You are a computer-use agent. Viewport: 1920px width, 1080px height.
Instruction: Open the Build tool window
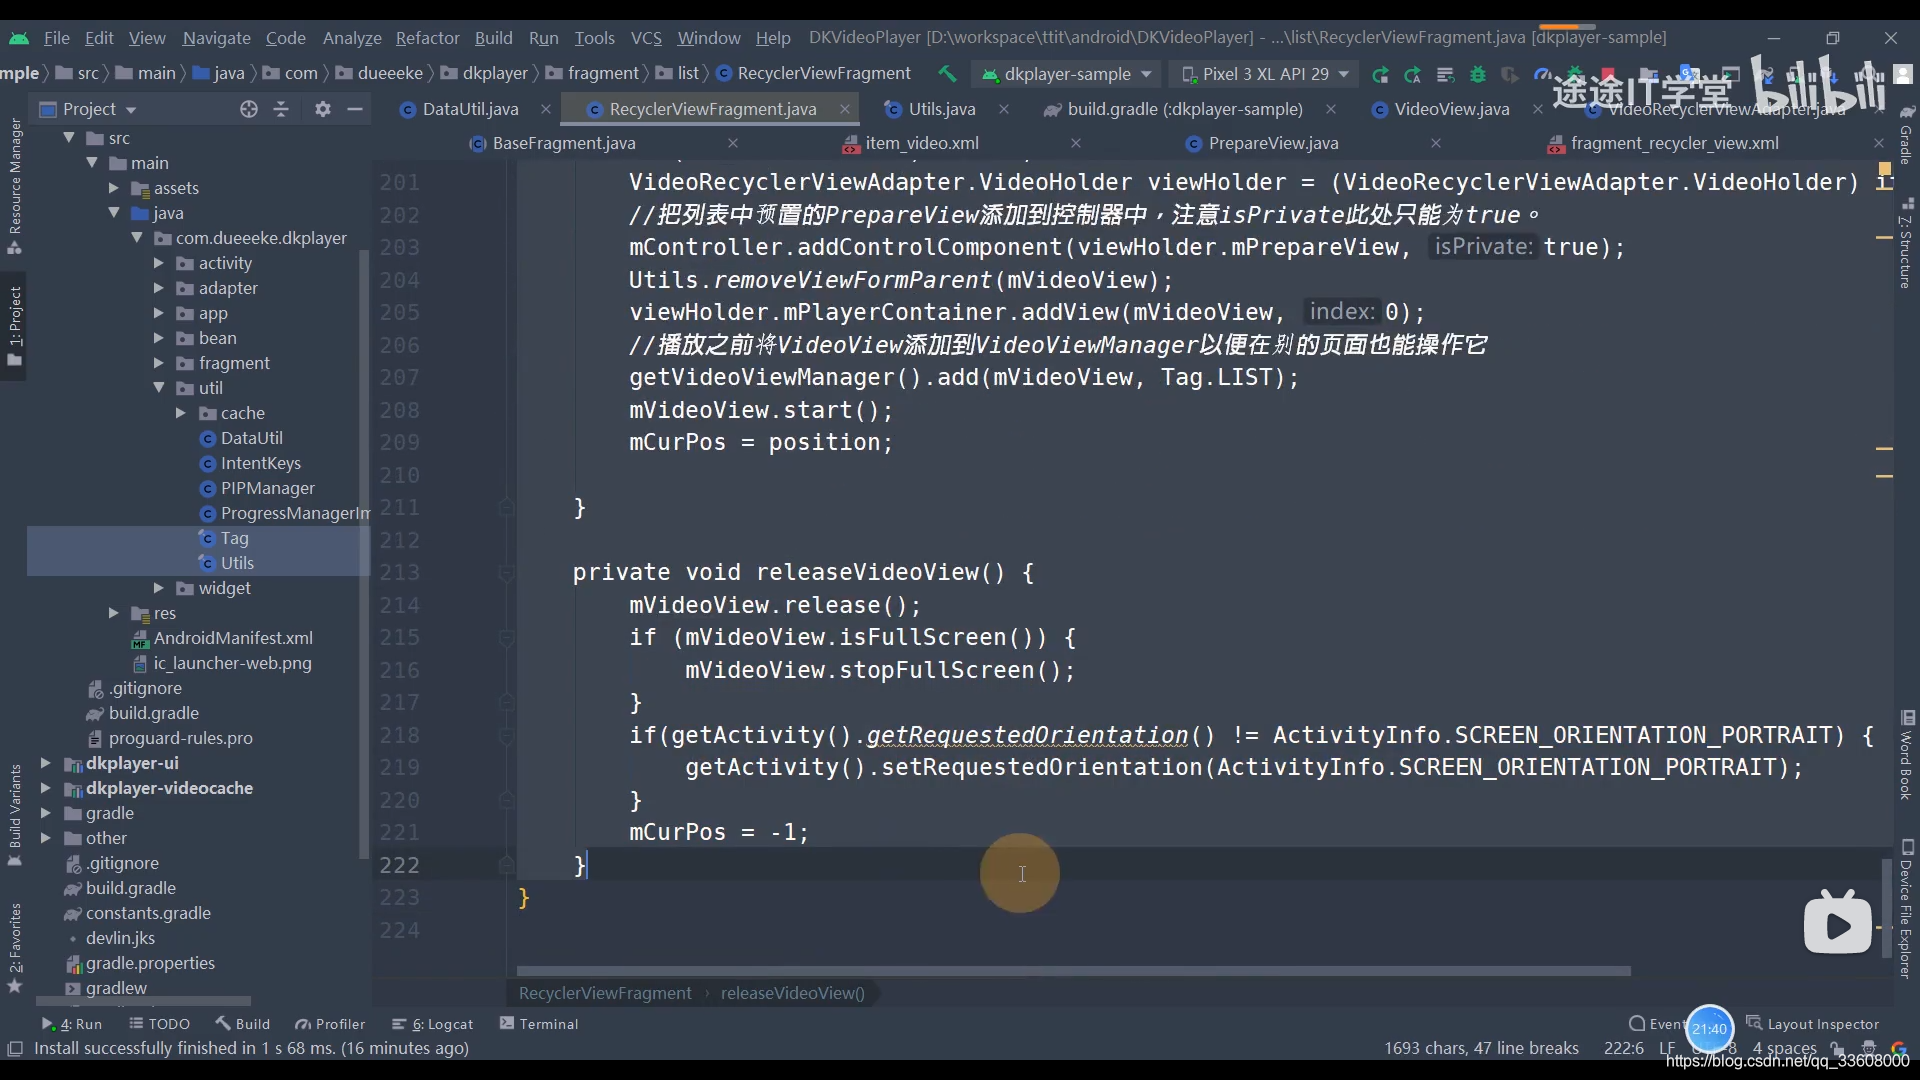point(243,1024)
